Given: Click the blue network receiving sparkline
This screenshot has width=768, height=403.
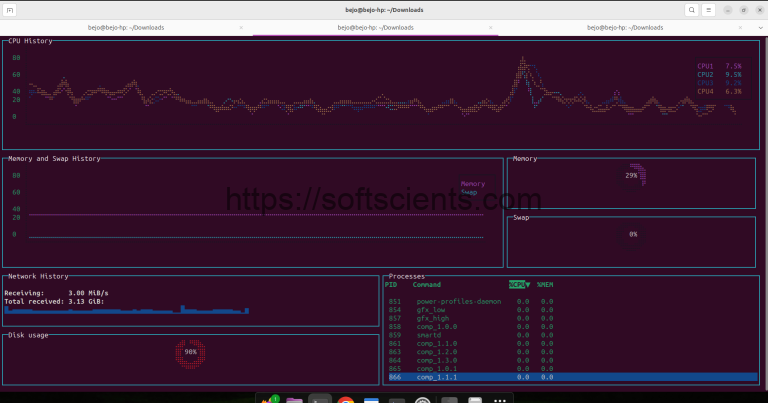Looking at the screenshot, I should point(126,309).
